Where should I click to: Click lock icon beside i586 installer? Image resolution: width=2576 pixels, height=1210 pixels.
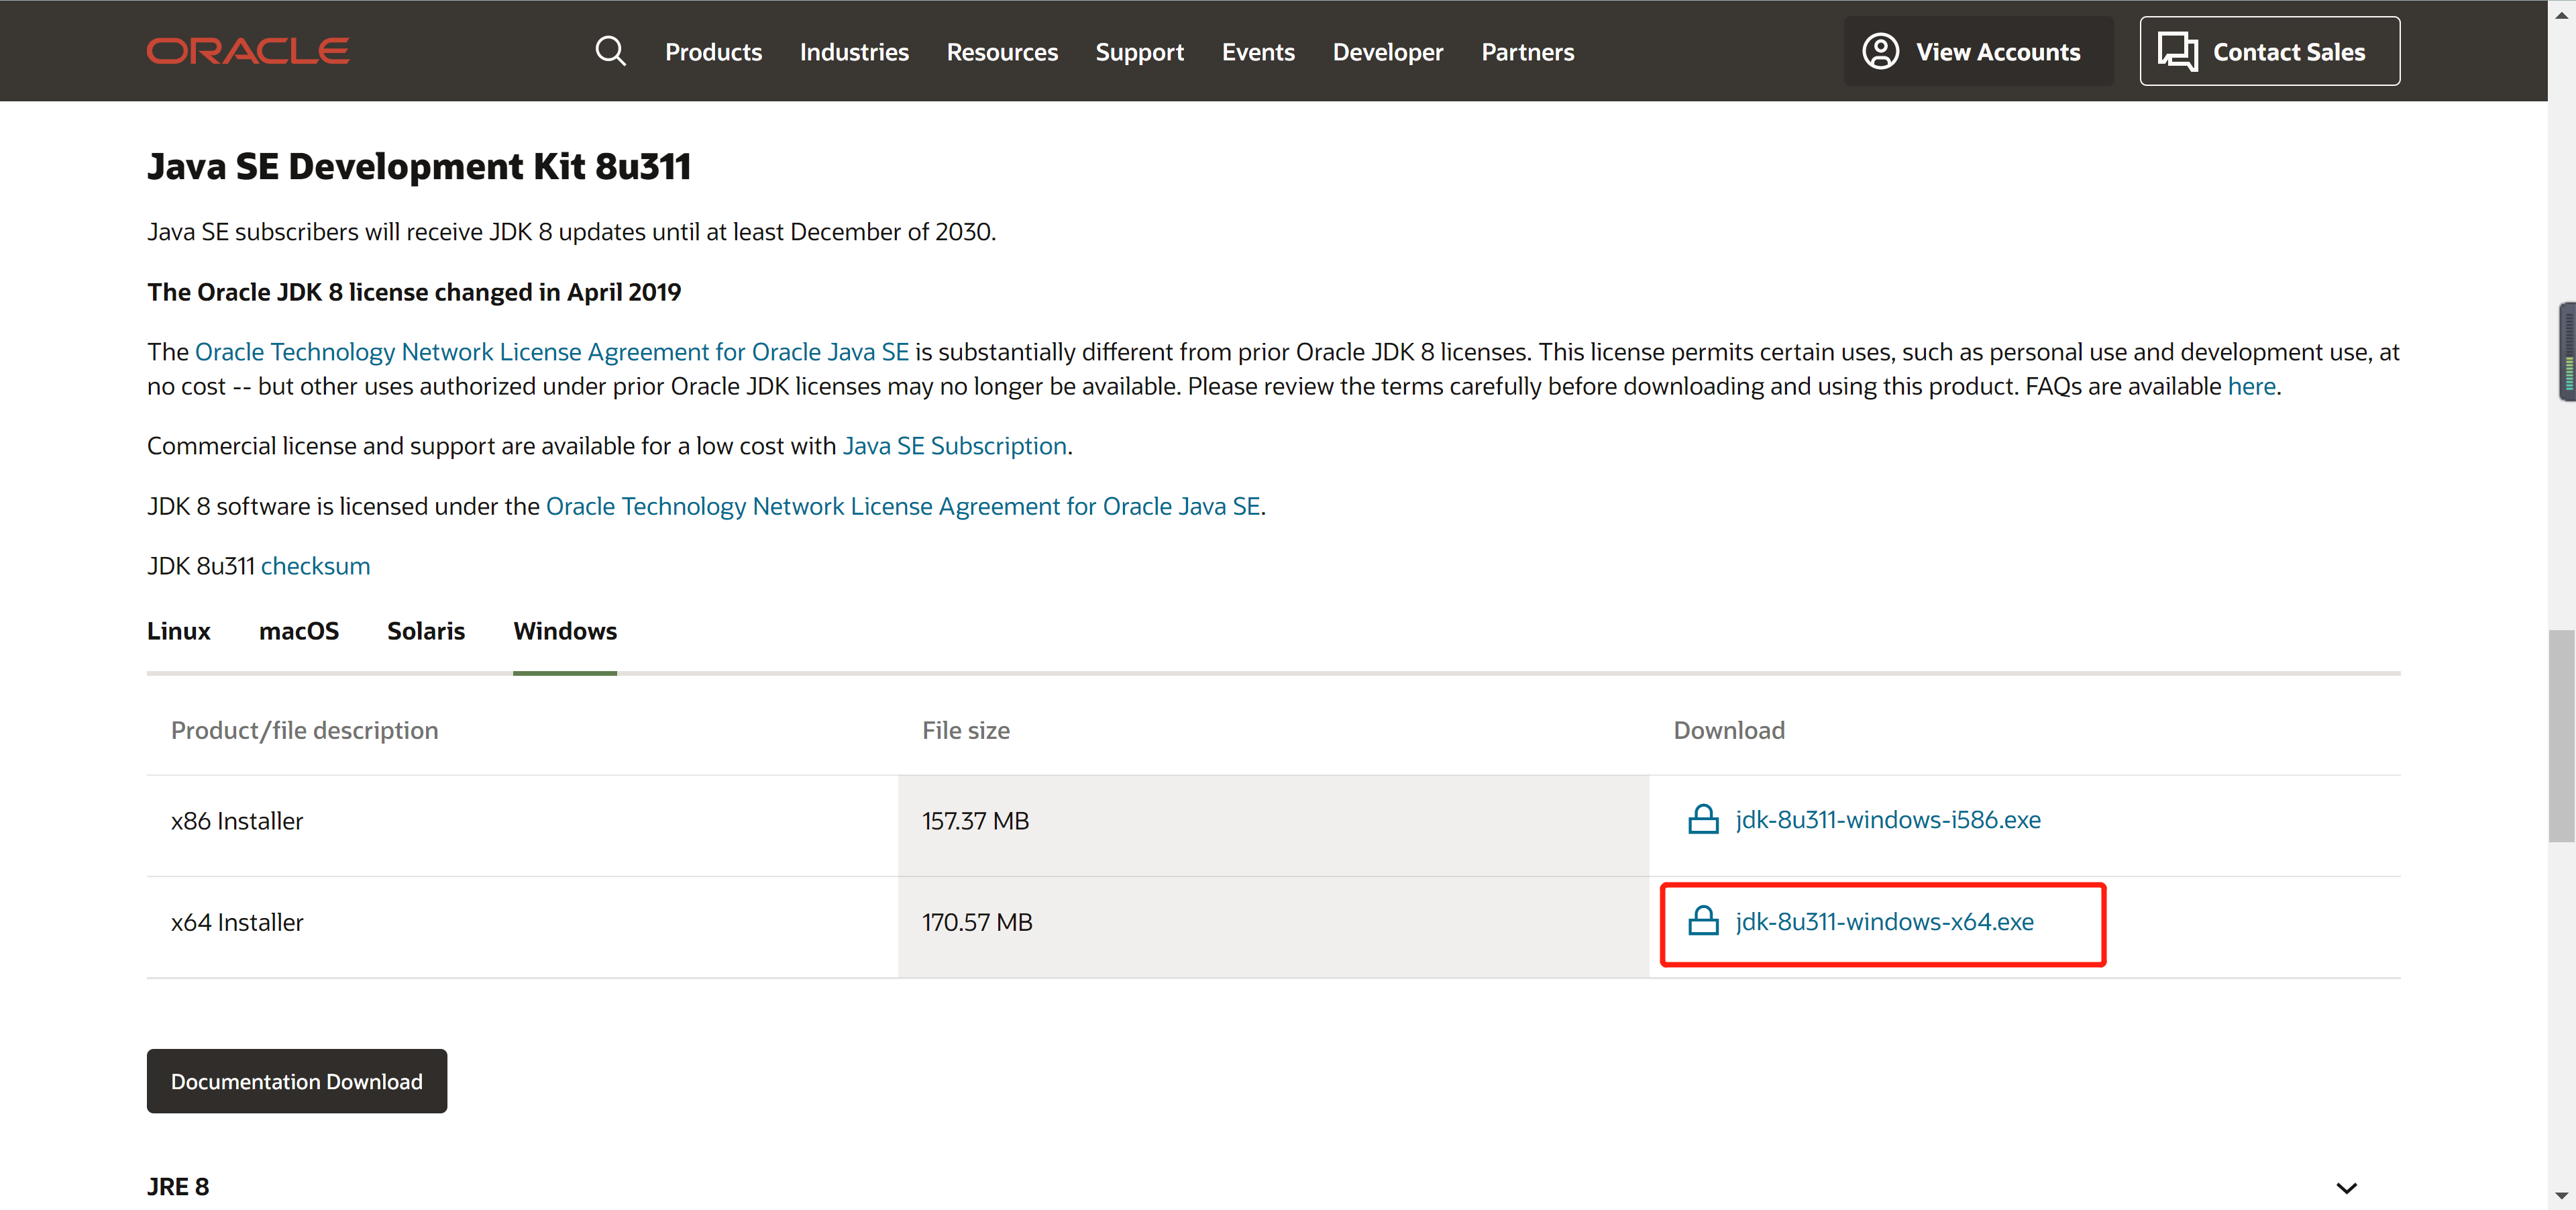(1703, 820)
